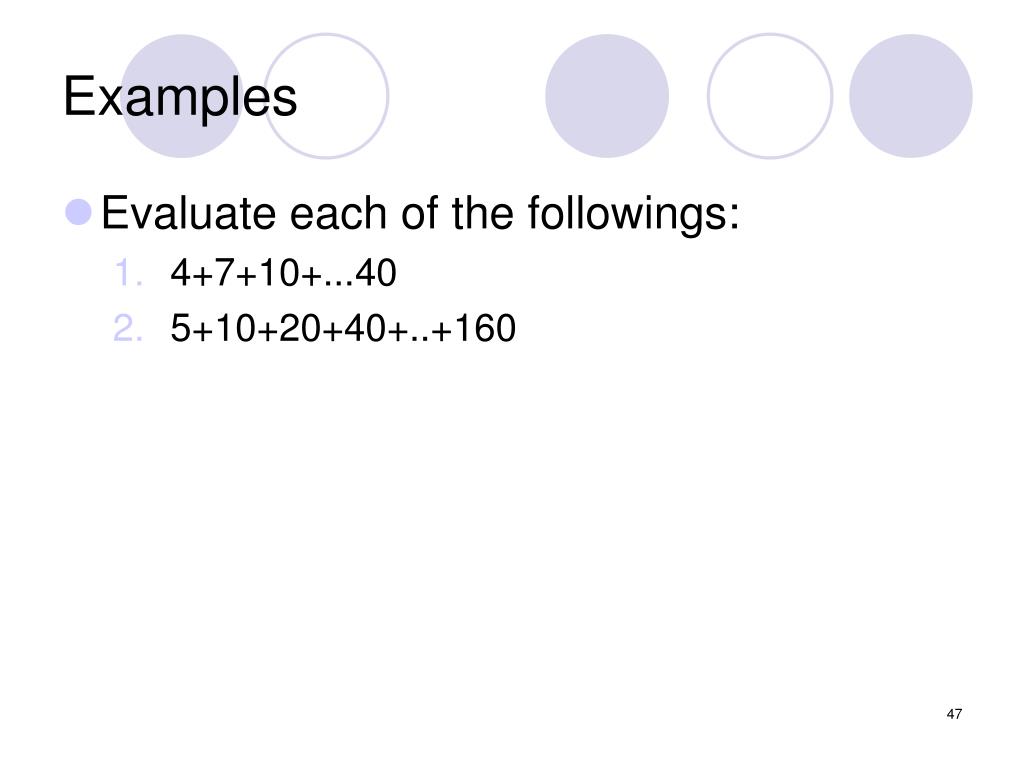
Task: Click the outlined circle next to the title
Action: pyautogui.click(x=327, y=96)
